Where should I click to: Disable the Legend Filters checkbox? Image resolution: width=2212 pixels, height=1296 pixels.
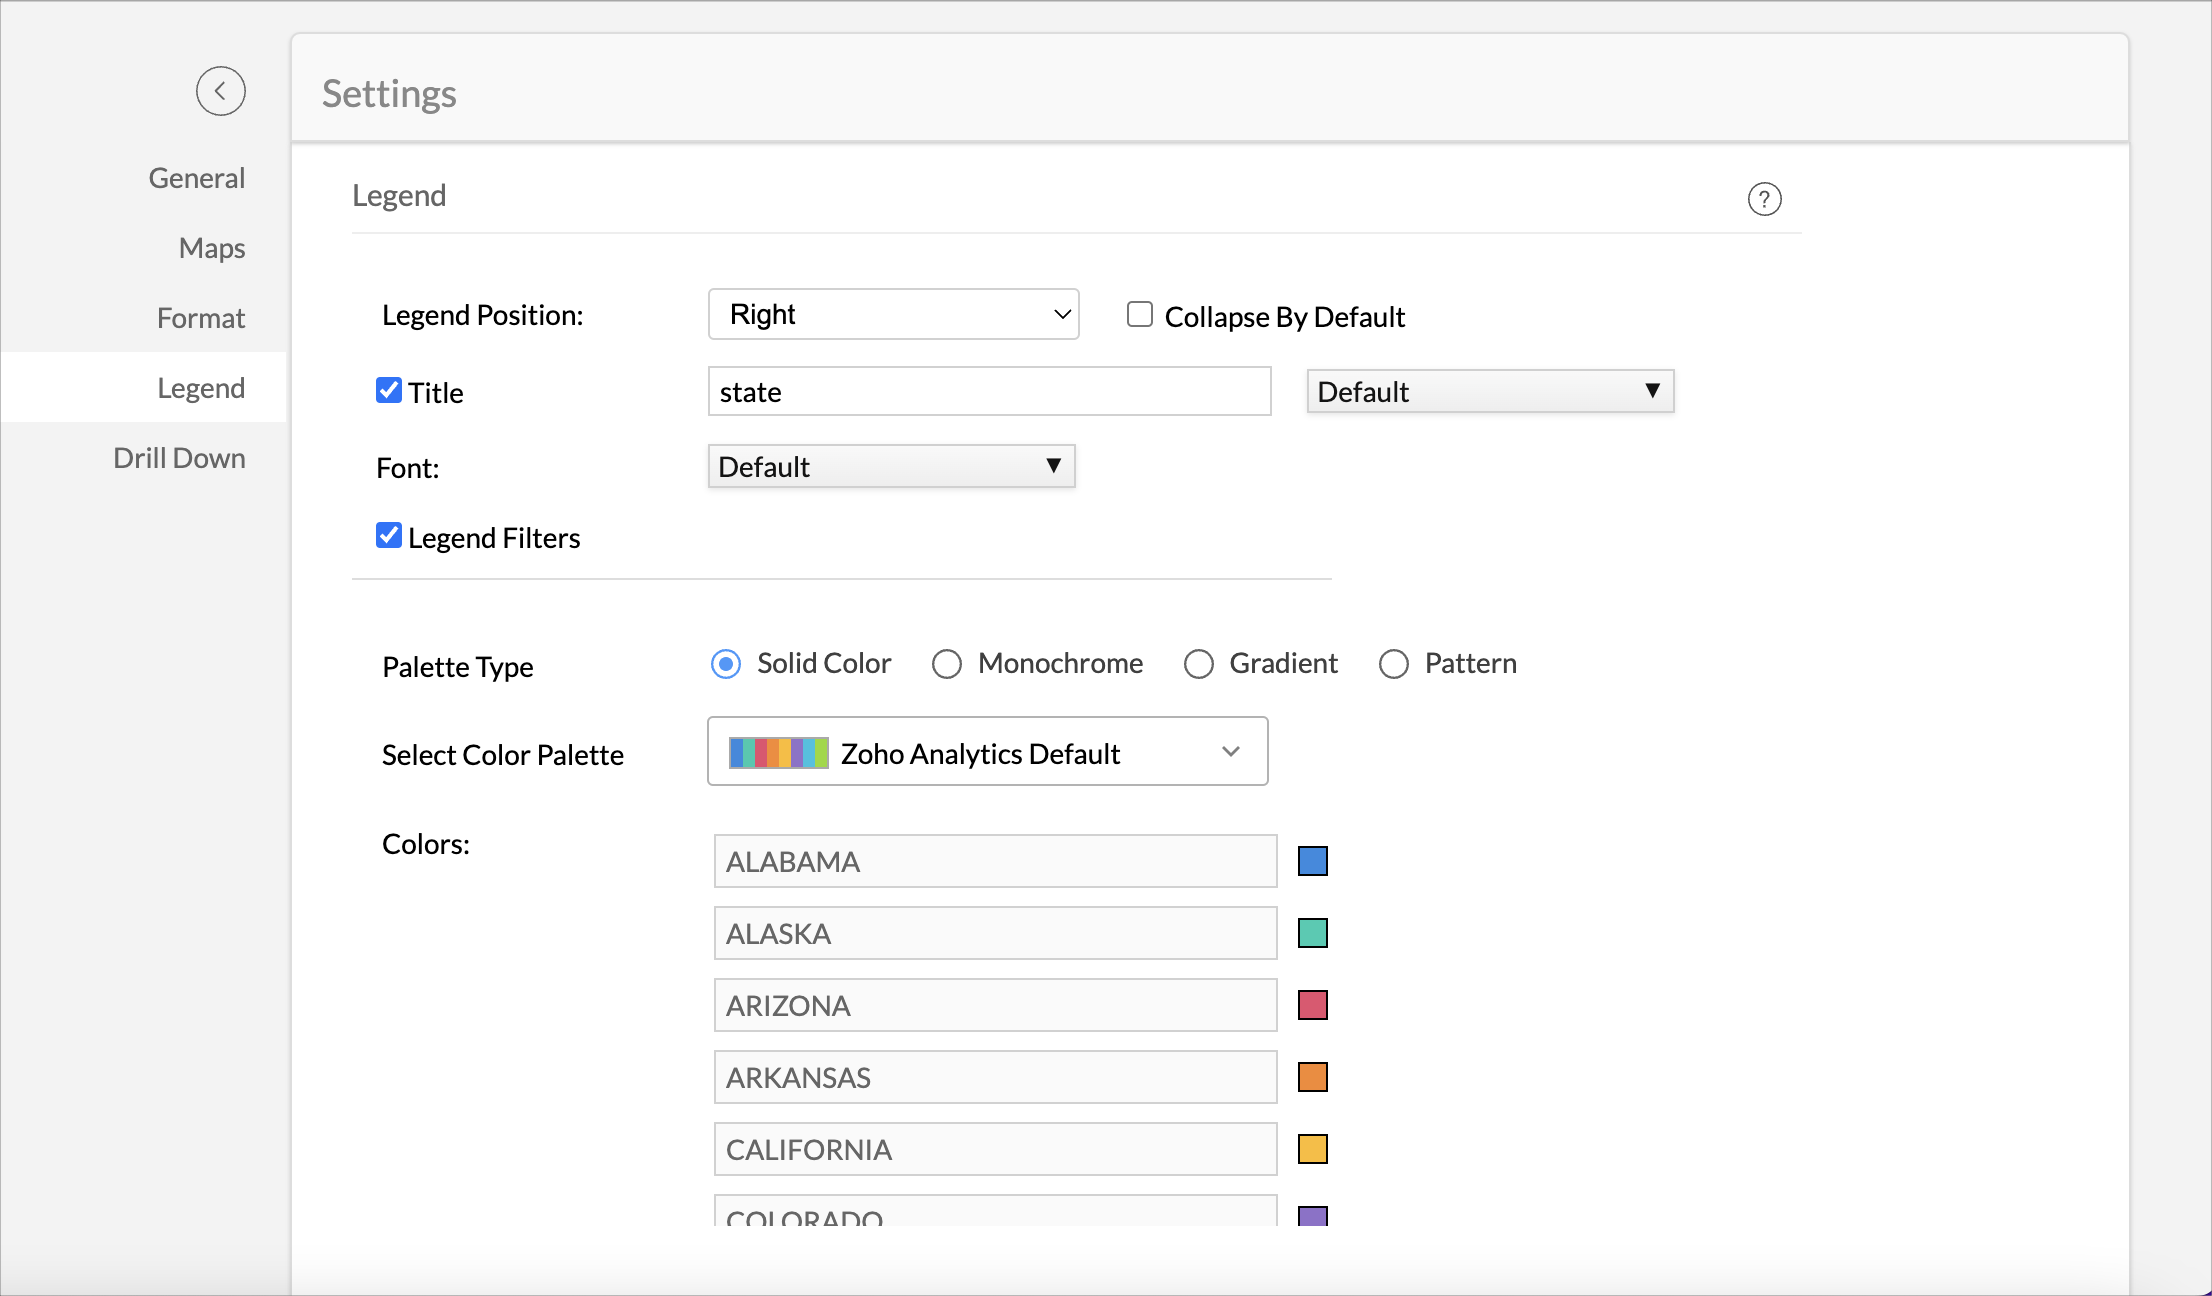coord(389,536)
